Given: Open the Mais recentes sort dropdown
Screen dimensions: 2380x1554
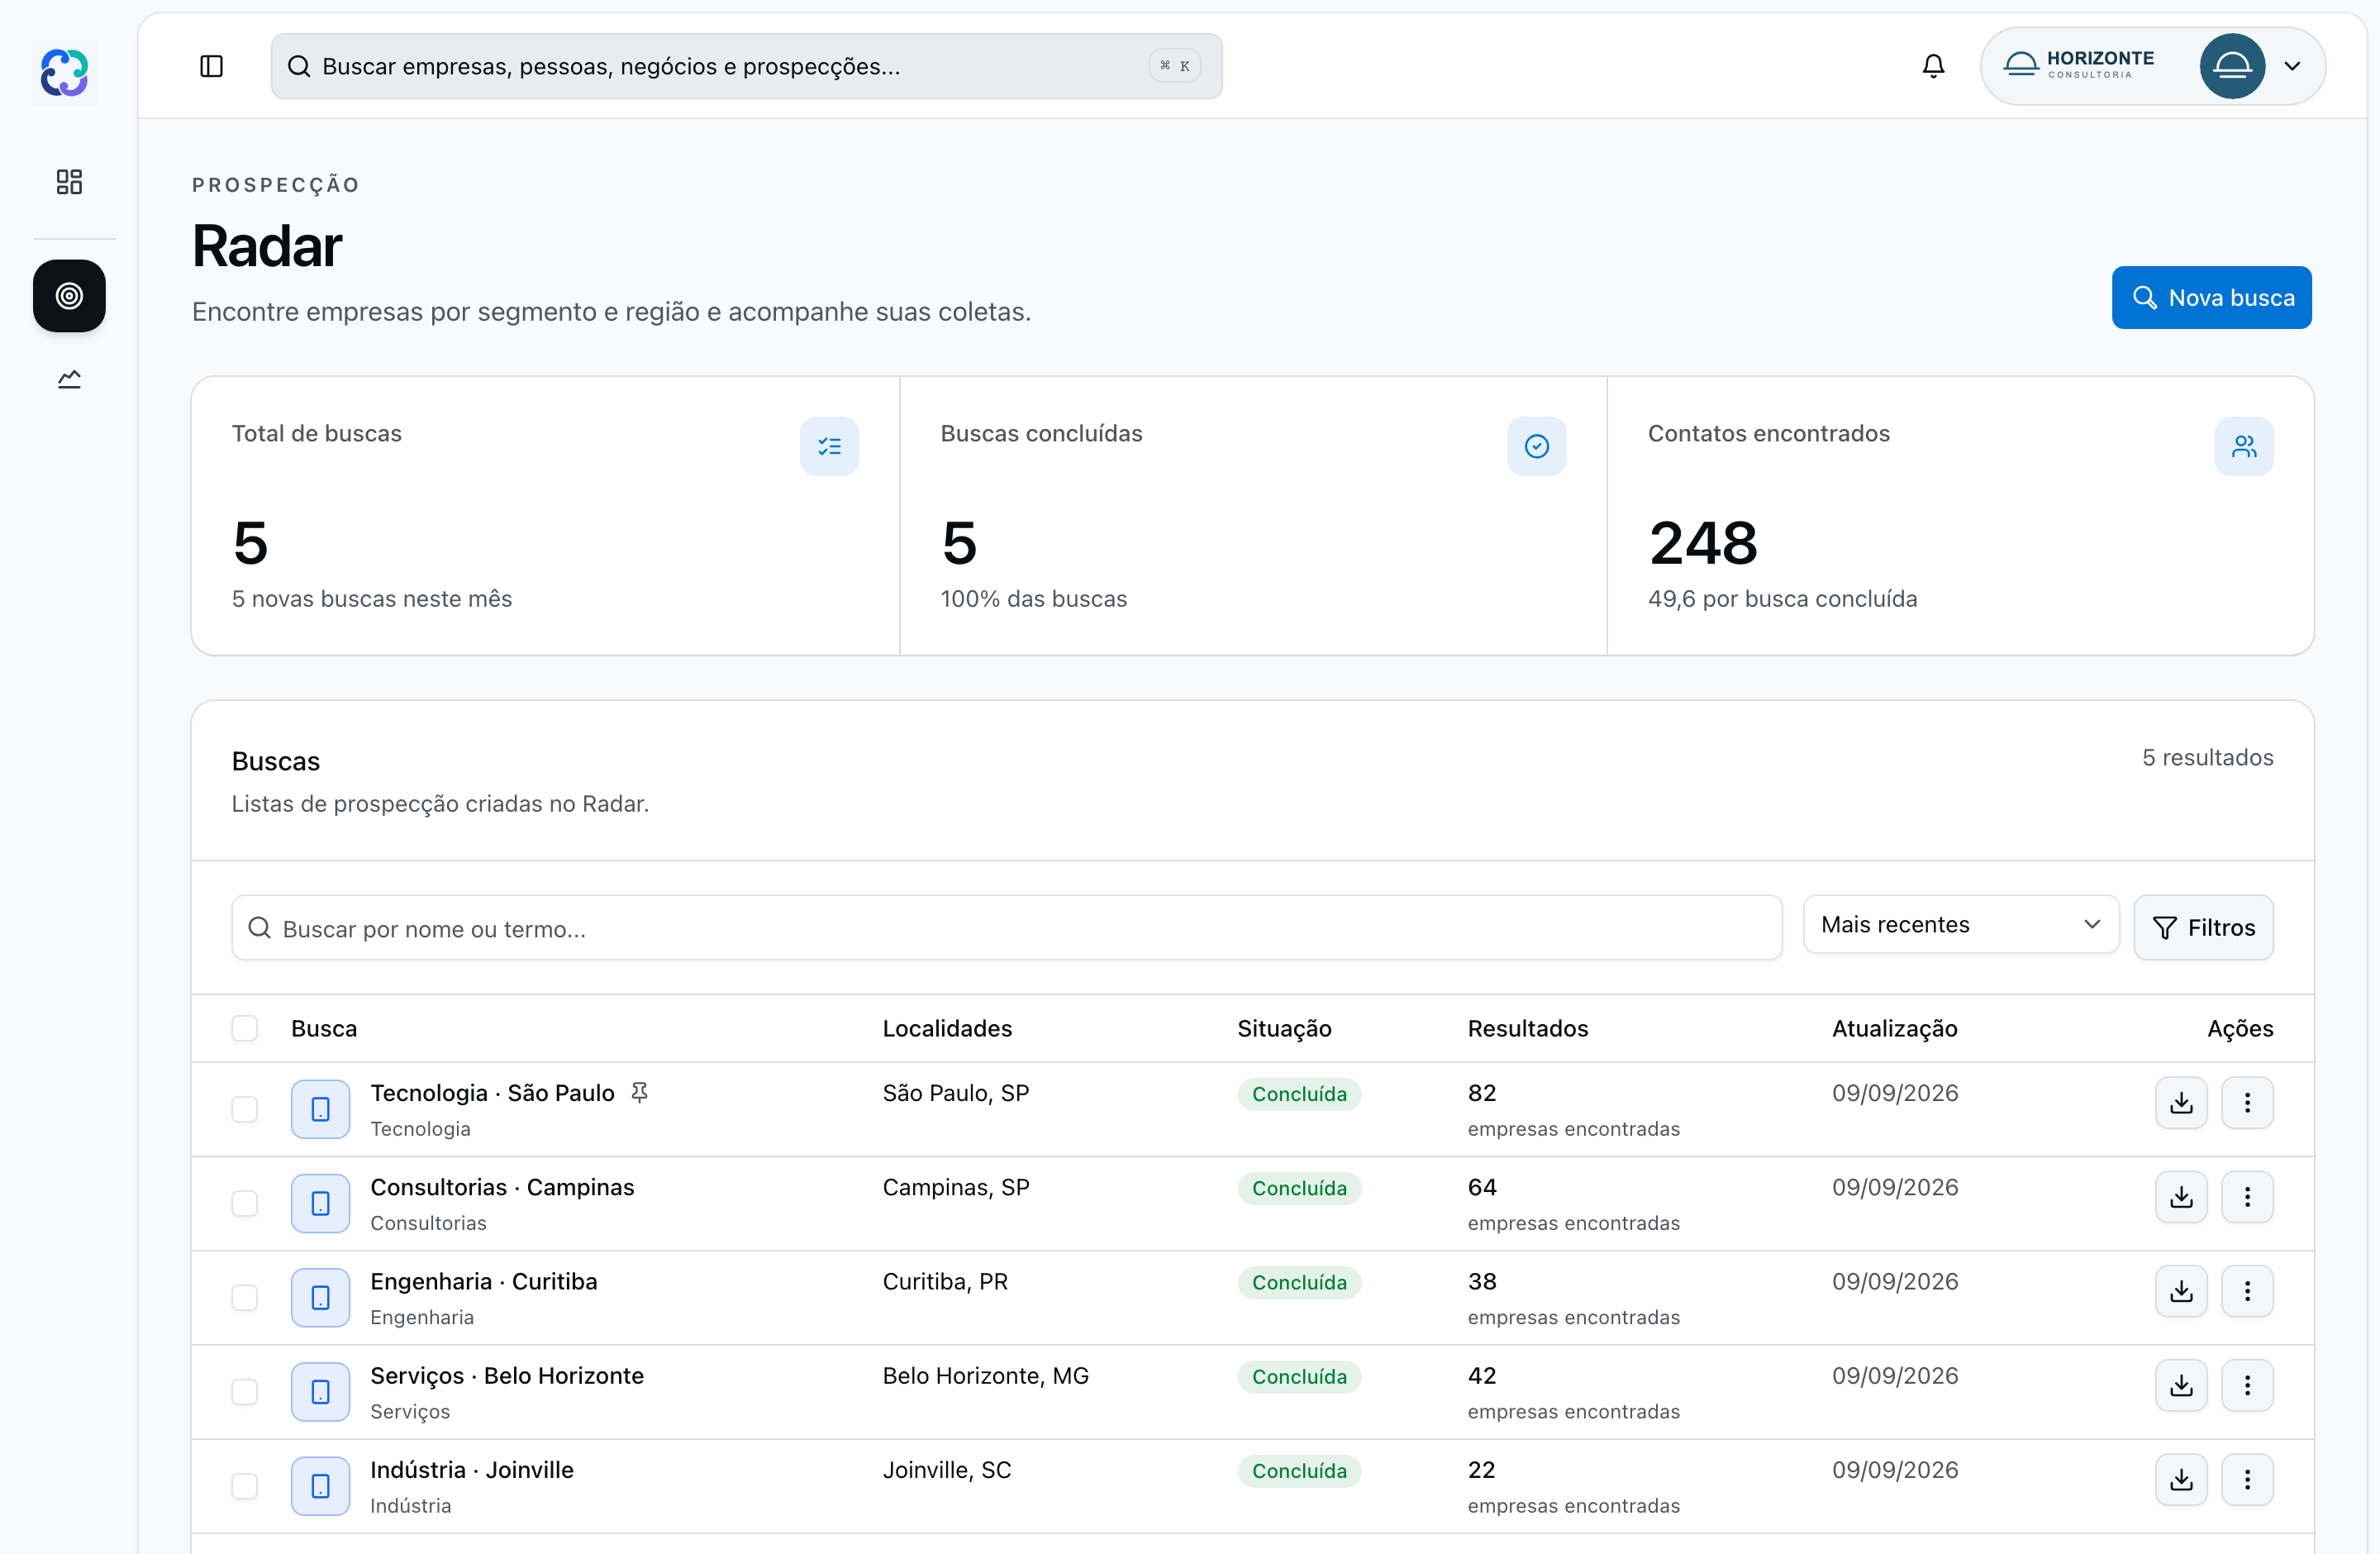Looking at the screenshot, I should [x=1960, y=924].
